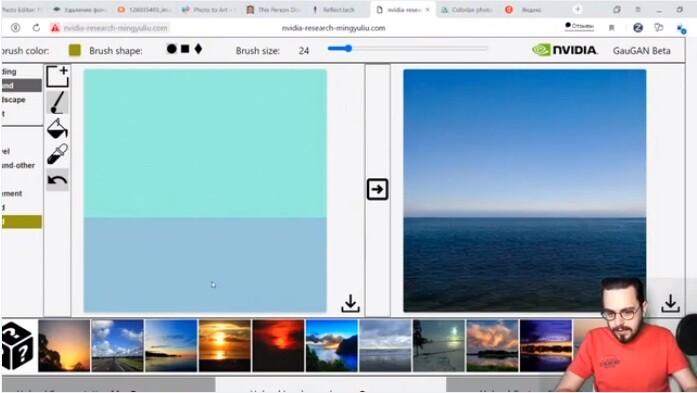Switch to the Photo to Art tab
Screen dimensions: 697x393
208,9
